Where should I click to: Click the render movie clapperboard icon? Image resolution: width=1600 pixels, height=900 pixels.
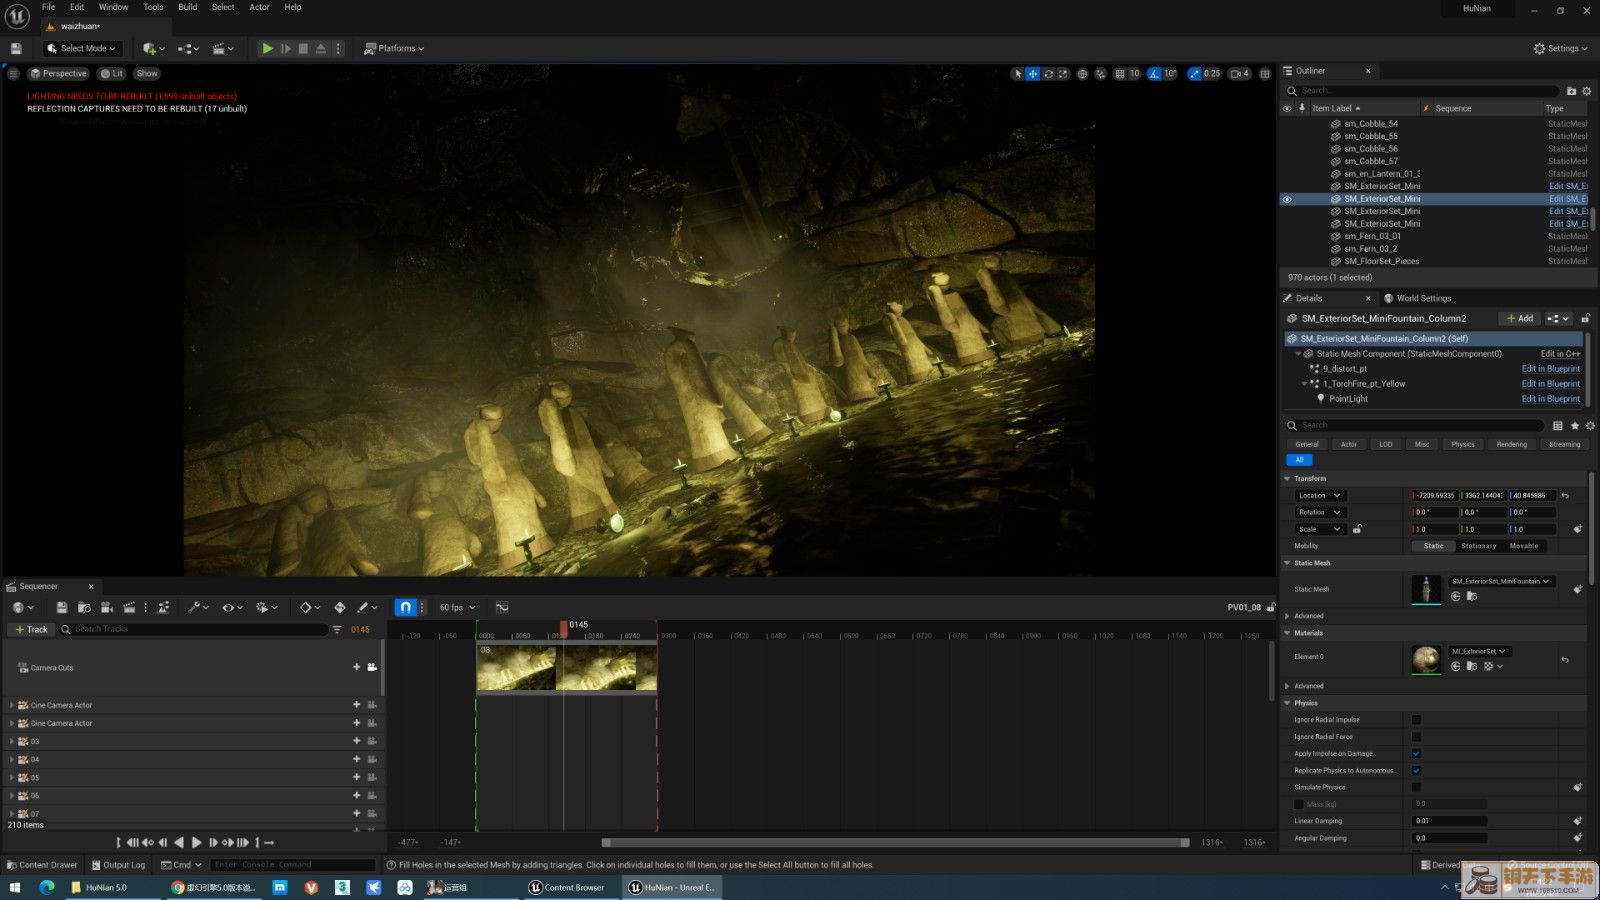[x=129, y=607]
